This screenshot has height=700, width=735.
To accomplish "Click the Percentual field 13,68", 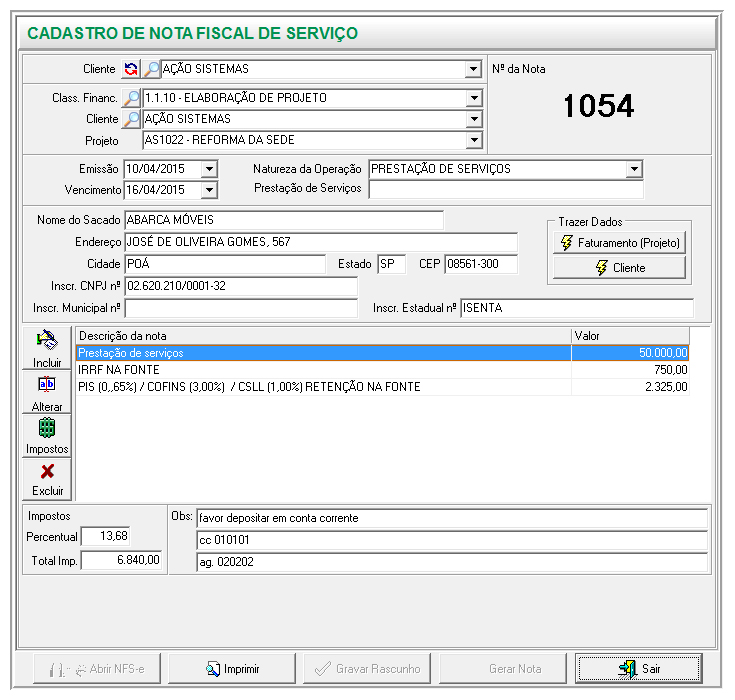I will tap(105, 536).
